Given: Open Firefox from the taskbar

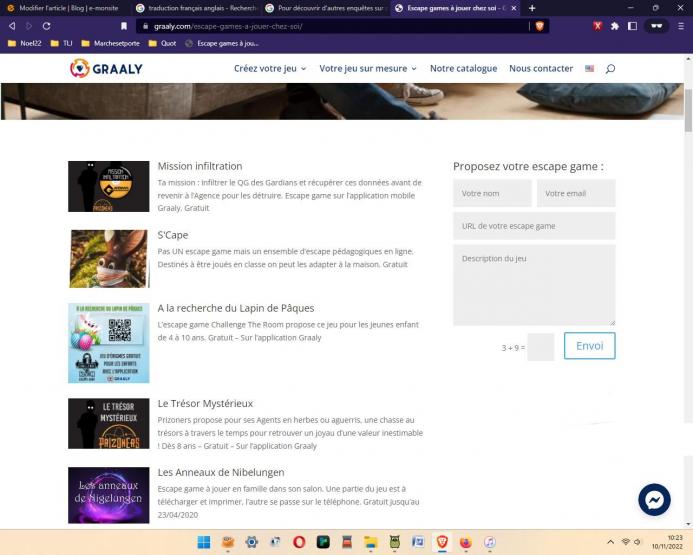Looking at the screenshot, I should pos(466,542).
